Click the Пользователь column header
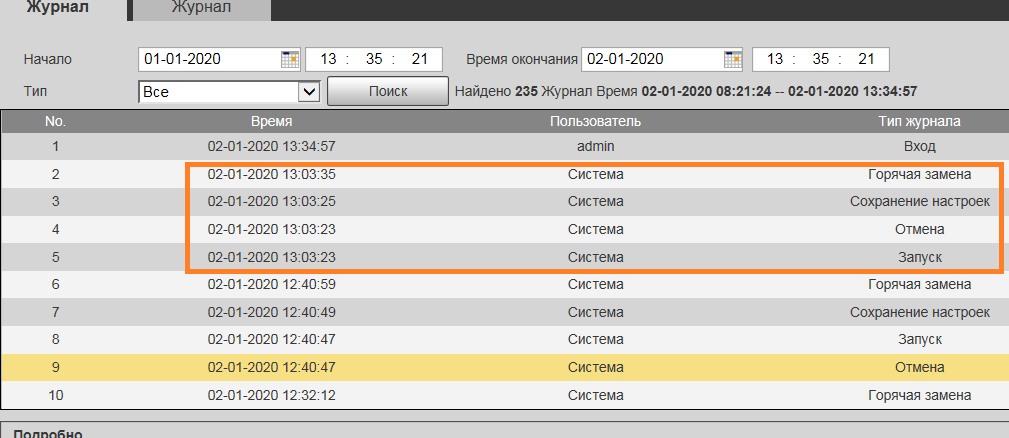The height and width of the screenshot is (438, 1009). [595, 121]
